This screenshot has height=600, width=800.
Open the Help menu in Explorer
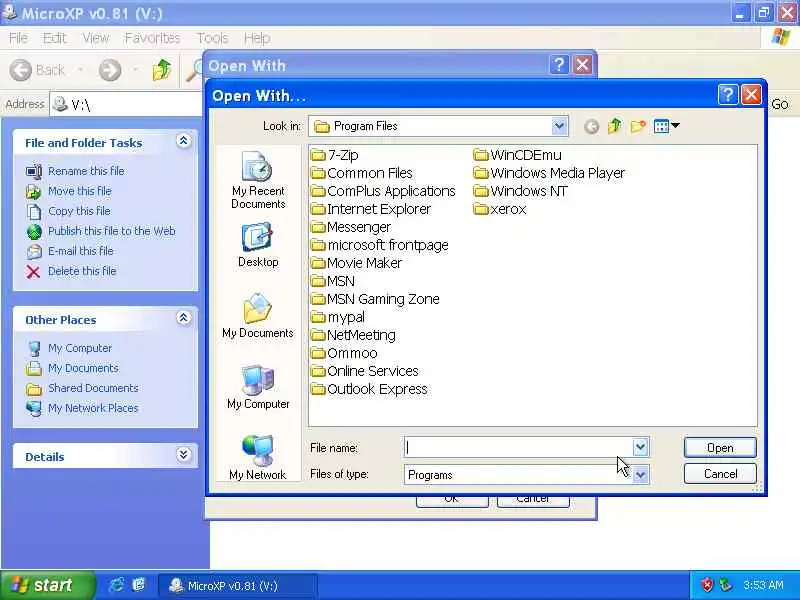[x=257, y=38]
